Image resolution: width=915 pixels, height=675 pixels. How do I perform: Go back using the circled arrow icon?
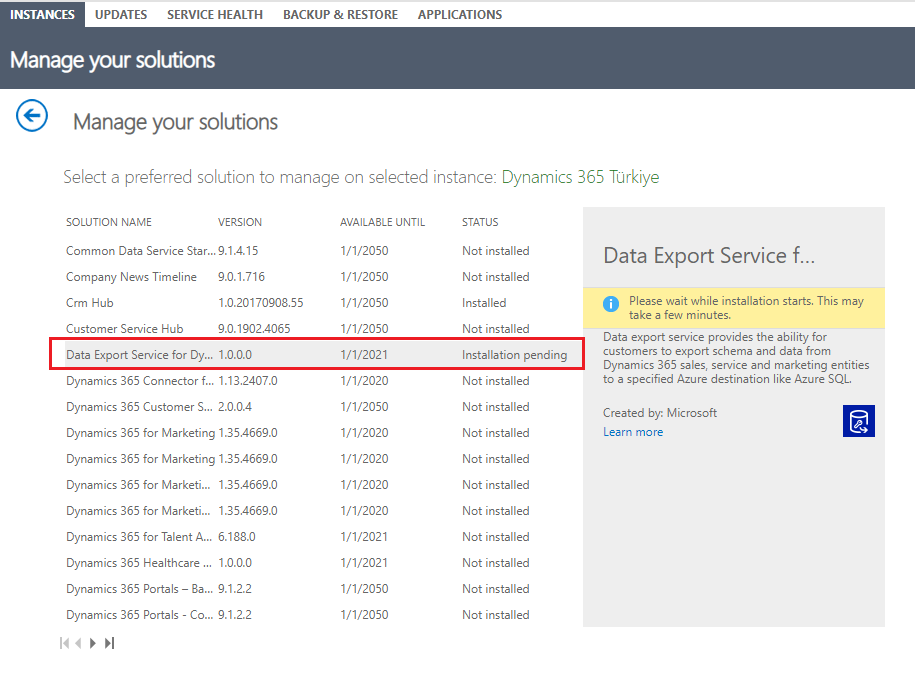coord(32,116)
